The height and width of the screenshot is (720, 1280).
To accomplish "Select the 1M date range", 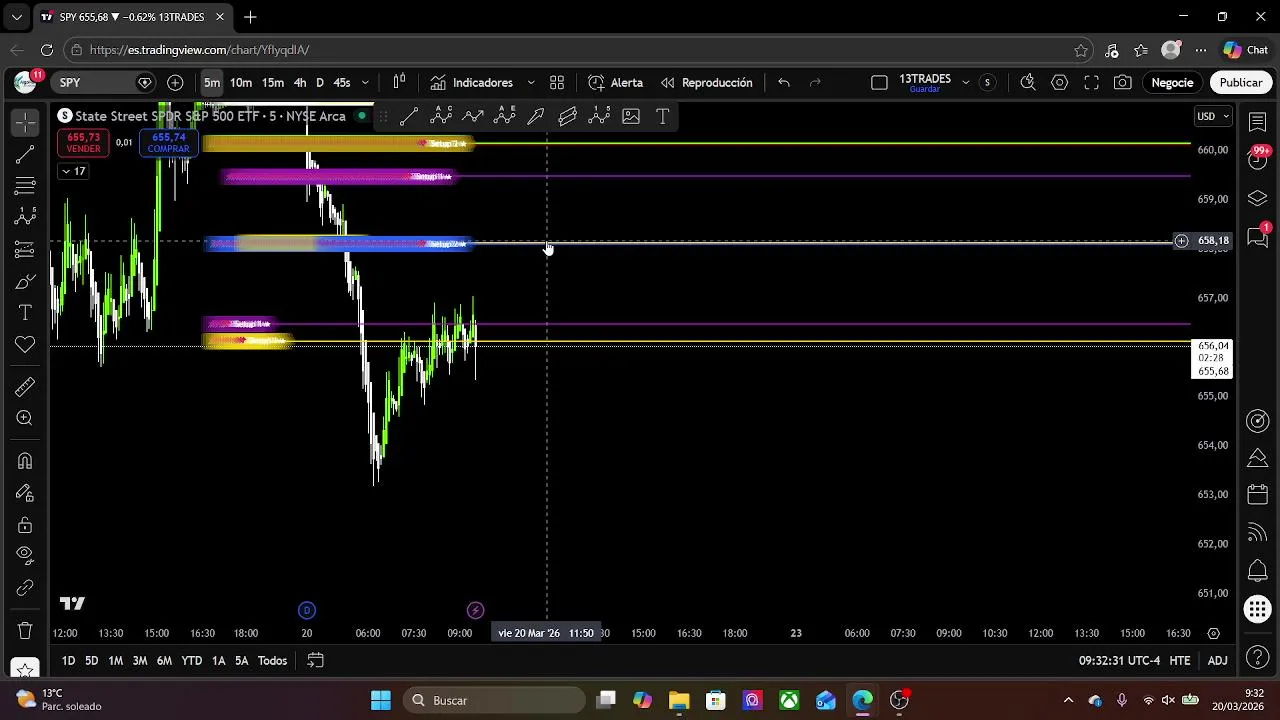I will pos(115,661).
